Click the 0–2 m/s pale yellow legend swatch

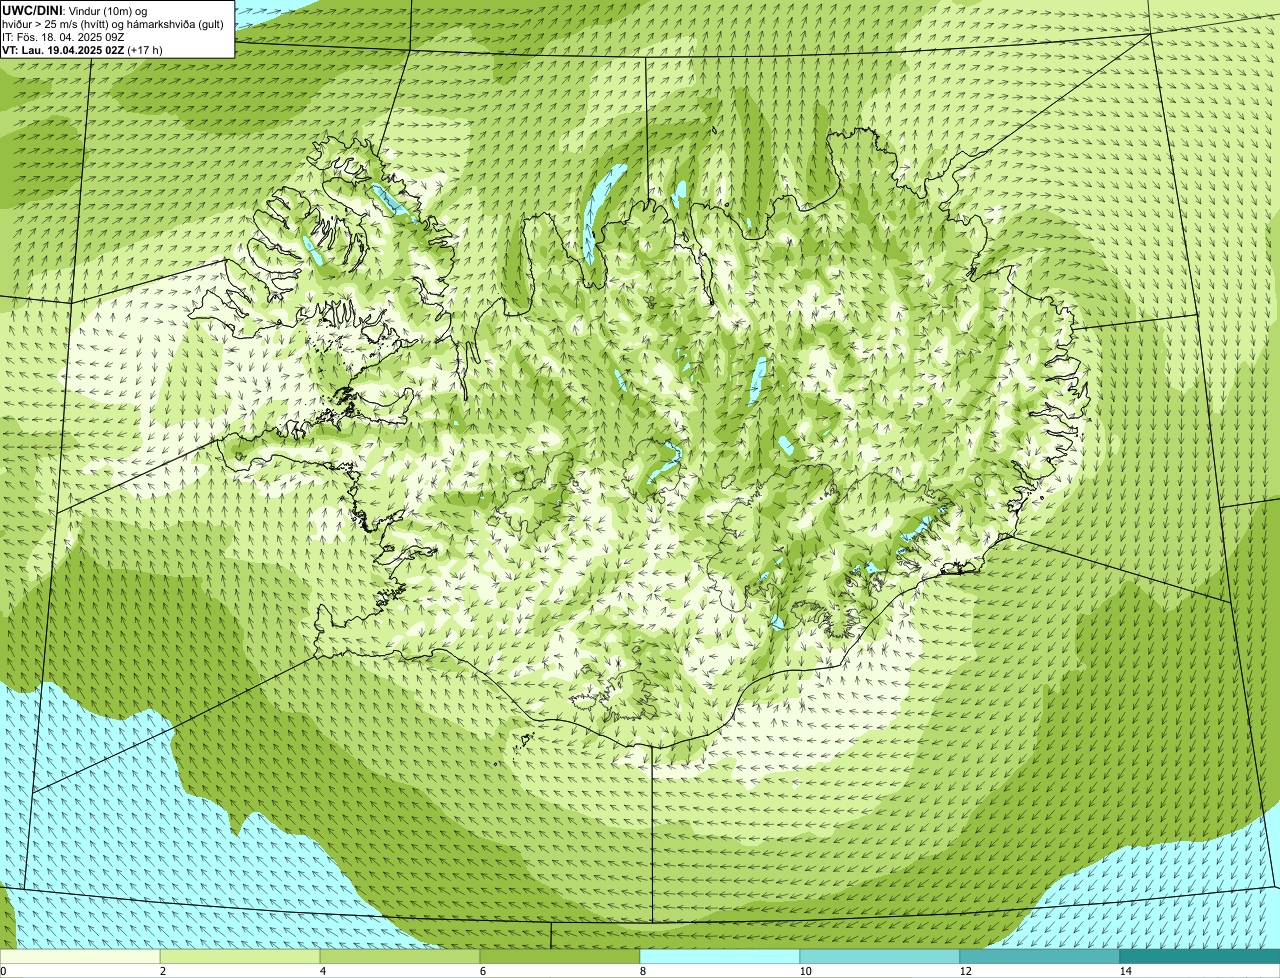(80, 956)
